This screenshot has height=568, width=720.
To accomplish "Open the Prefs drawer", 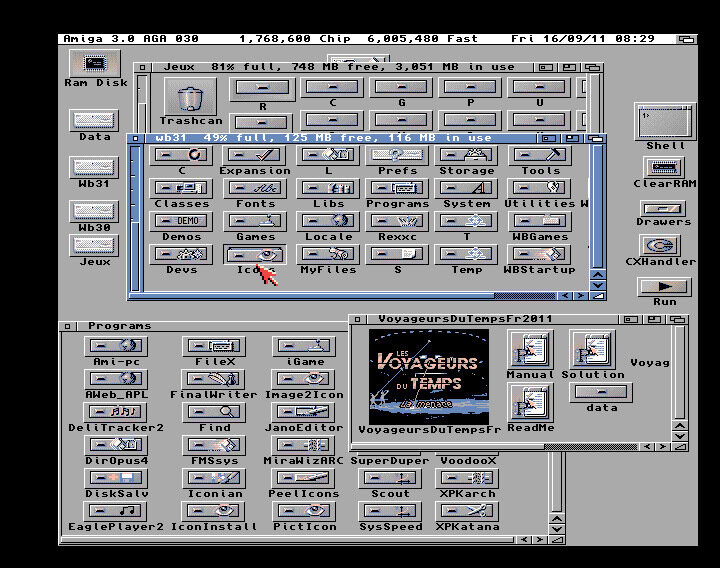I will [x=397, y=156].
